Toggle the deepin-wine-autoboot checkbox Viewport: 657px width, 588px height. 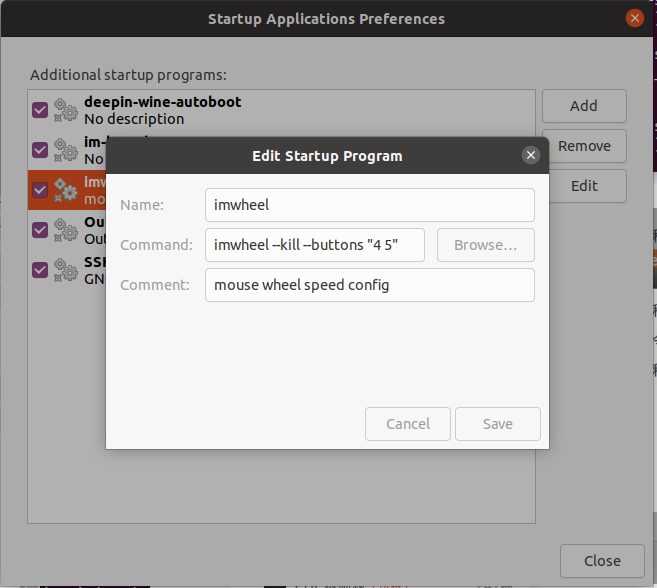click(x=40, y=110)
